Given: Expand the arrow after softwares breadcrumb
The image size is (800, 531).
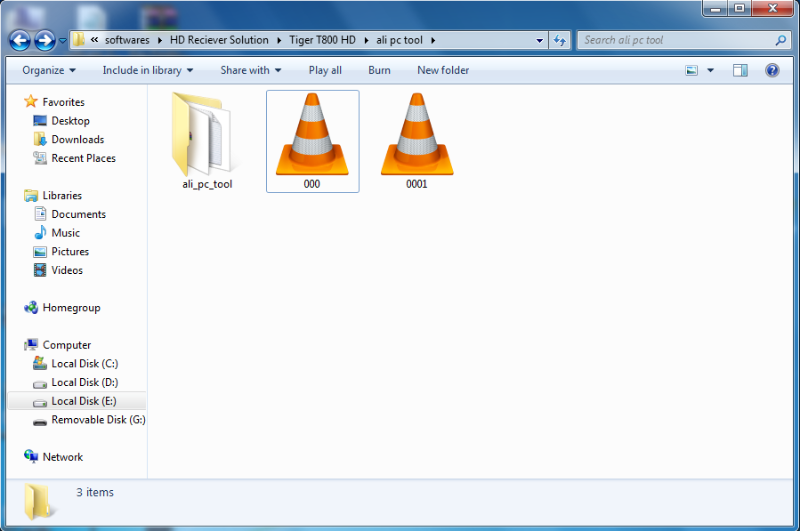Looking at the screenshot, I should coord(160,40).
